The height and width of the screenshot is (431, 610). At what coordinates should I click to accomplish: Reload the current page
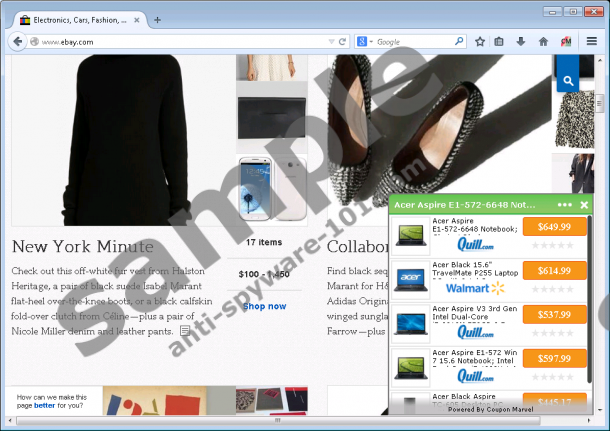(x=343, y=42)
